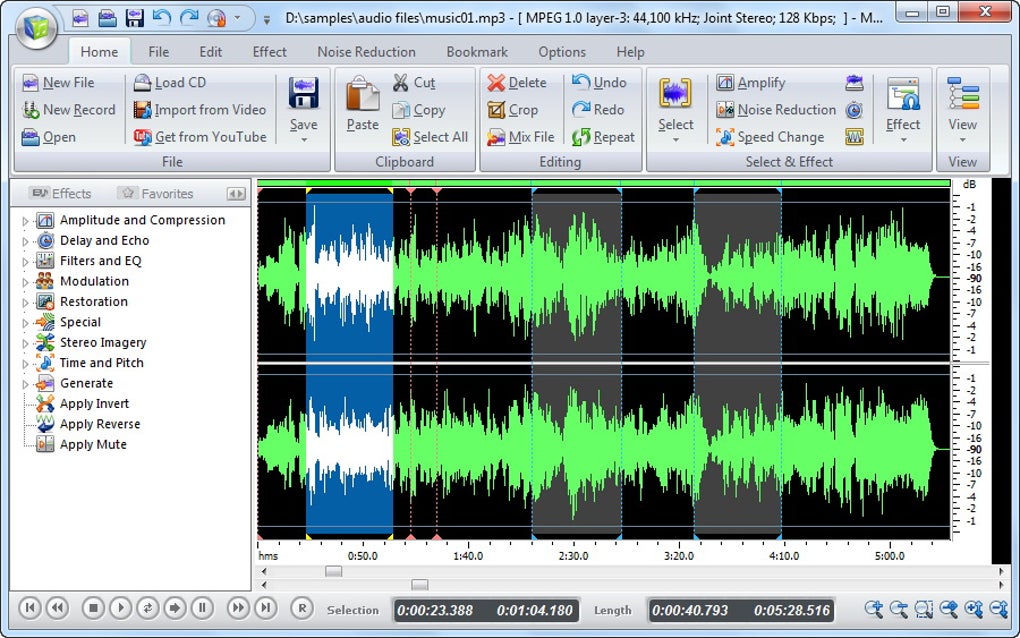
Task: Toggle loop playback mode
Action: point(148,607)
